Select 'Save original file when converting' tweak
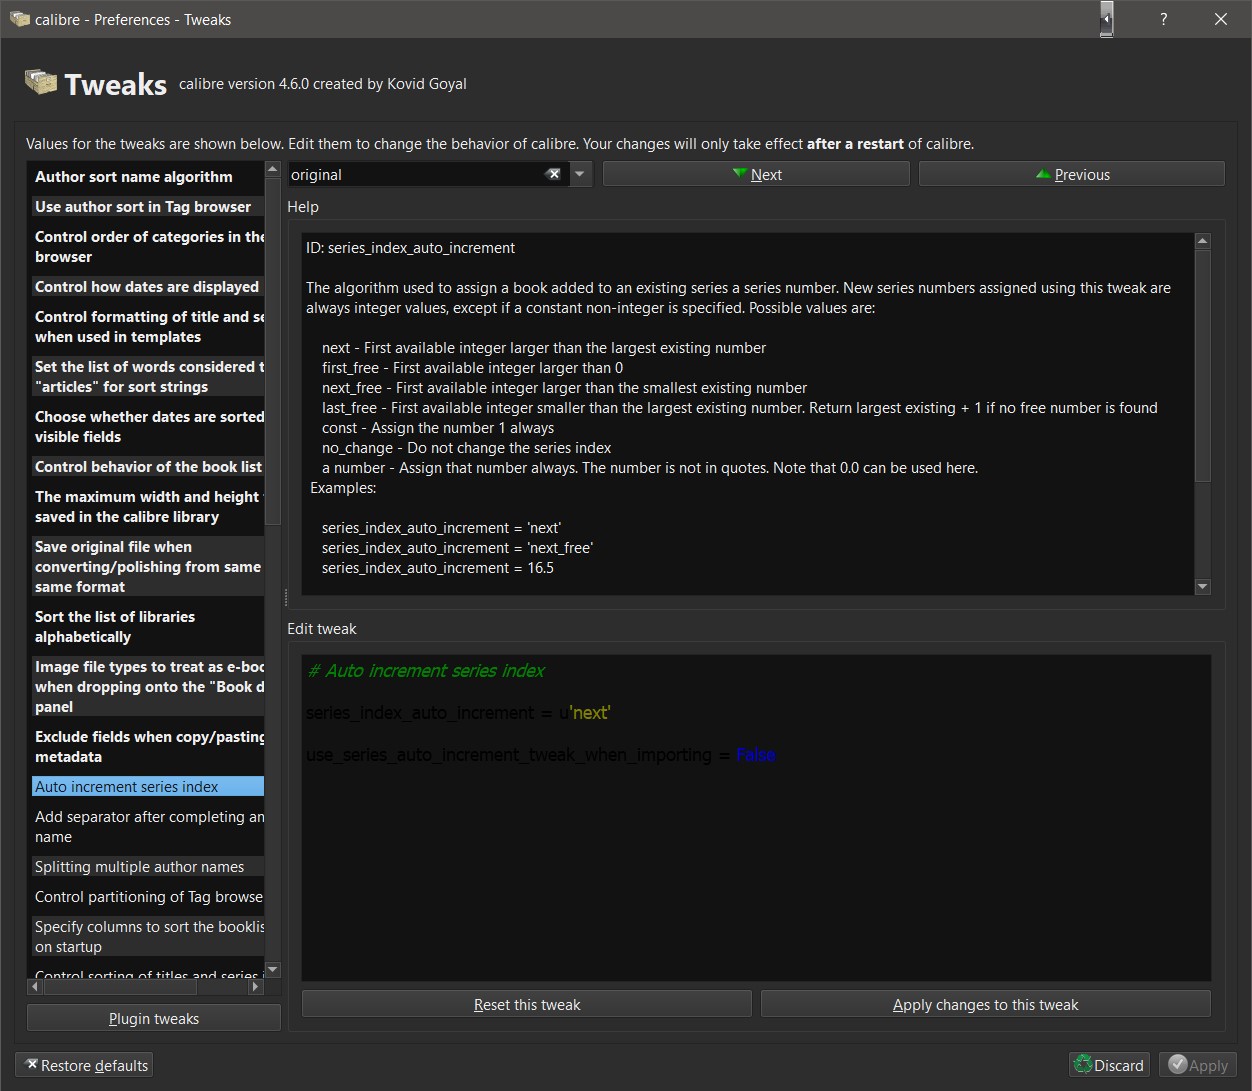The width and height of the screenshot is (1252, 1091). click(x=148, y=567)
